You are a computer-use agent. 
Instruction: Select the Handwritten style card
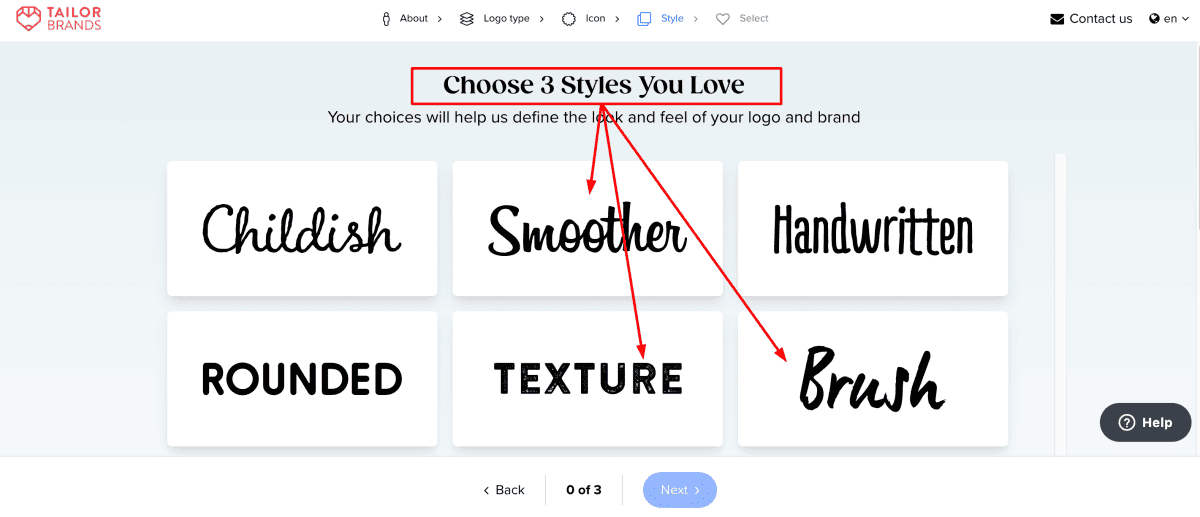873,228
